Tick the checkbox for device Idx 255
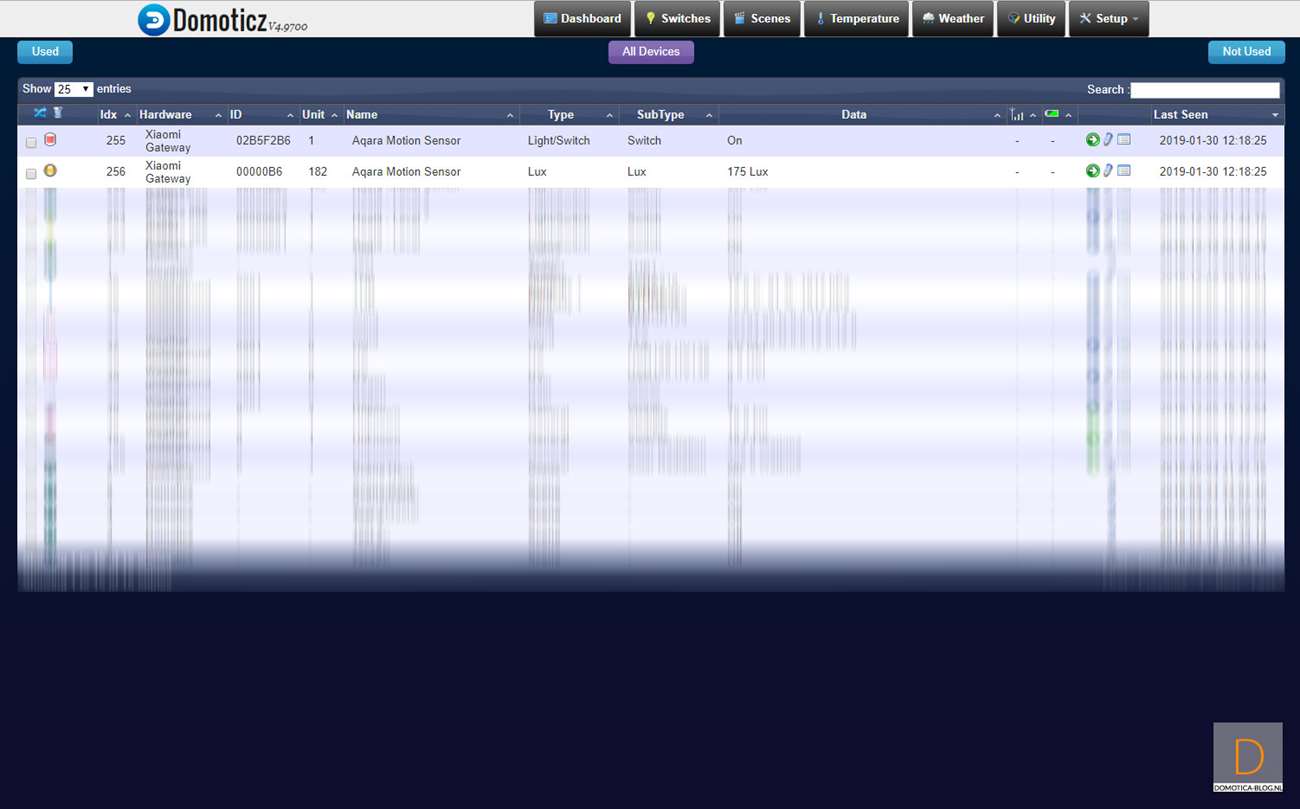1300x809 pixels. [31, 142]
